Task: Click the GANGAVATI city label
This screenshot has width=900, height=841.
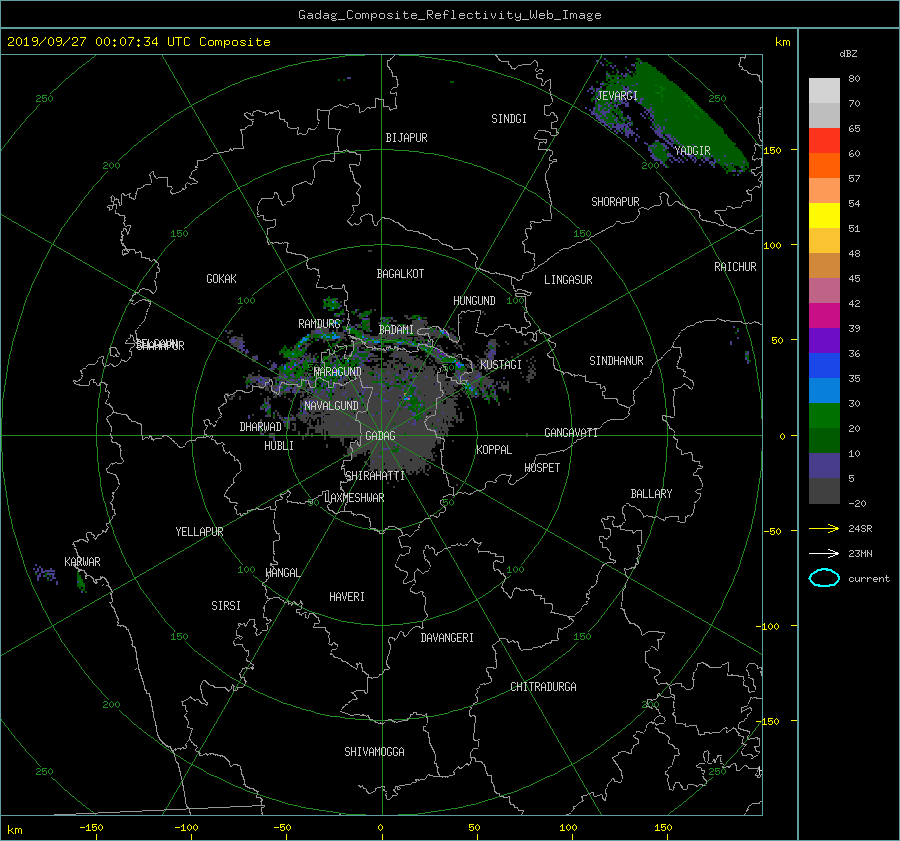Action: coord(571,432)
